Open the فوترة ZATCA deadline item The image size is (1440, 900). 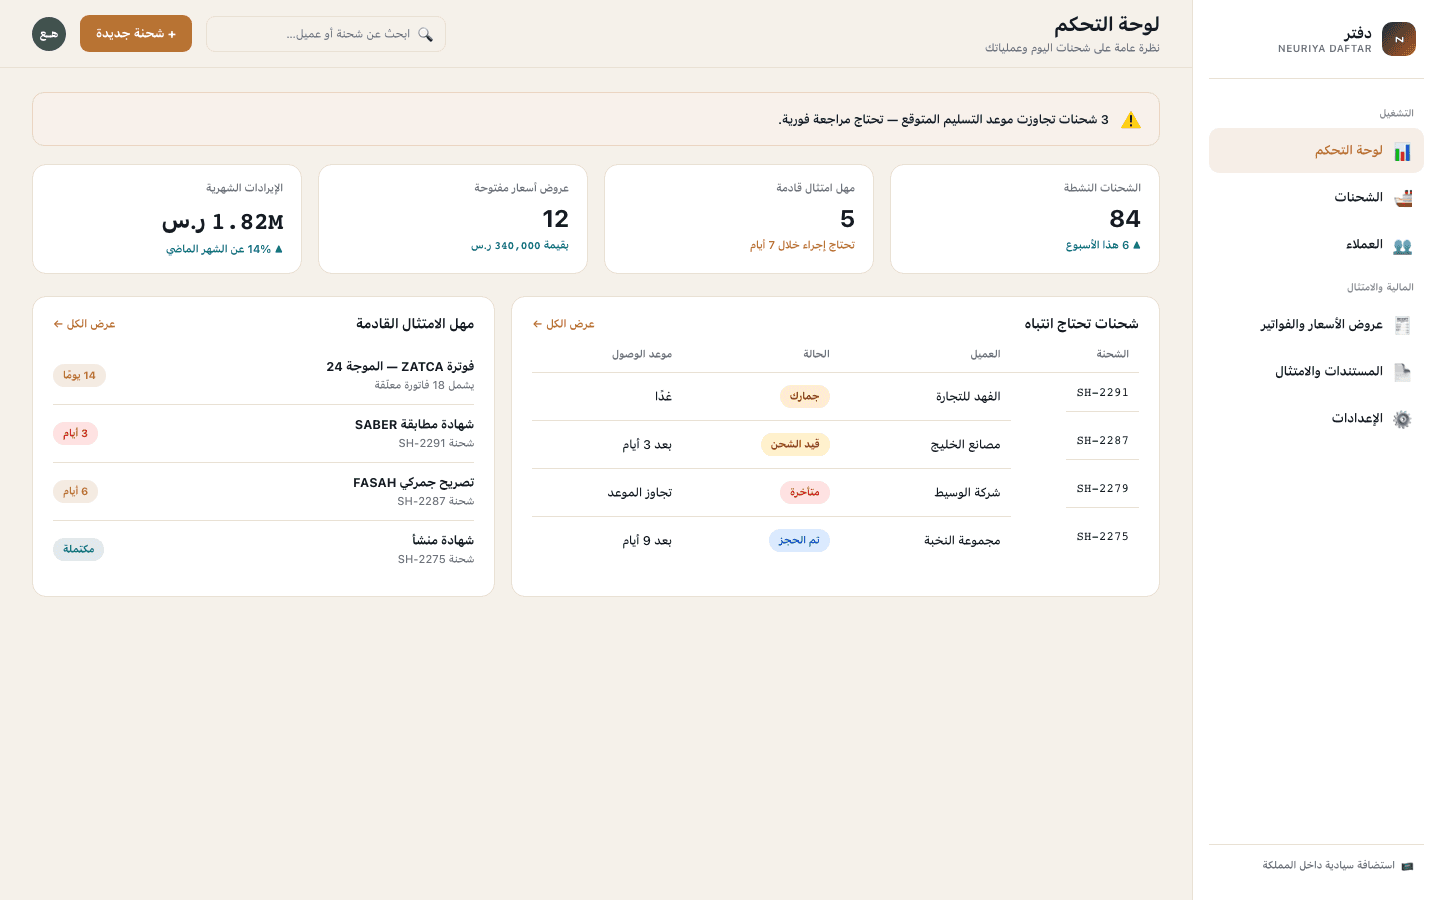pos(264,375)
